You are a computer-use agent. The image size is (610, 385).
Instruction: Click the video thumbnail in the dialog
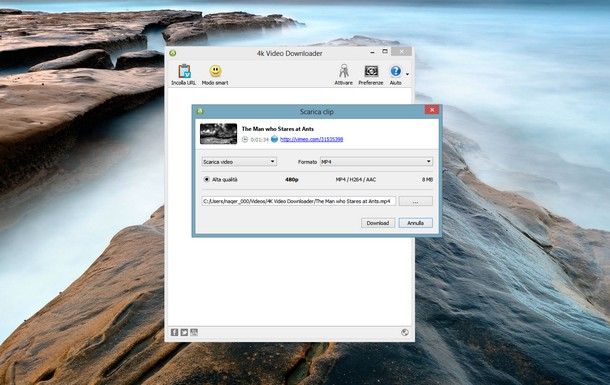pyautogui.click(x=218, y=134)
